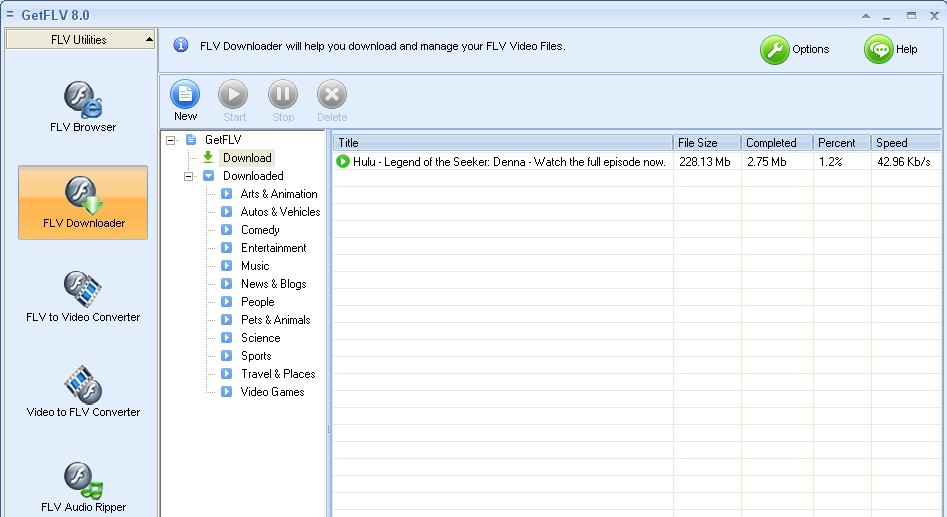
Task: Sort by the Percent column header
Action: [842, 143]
